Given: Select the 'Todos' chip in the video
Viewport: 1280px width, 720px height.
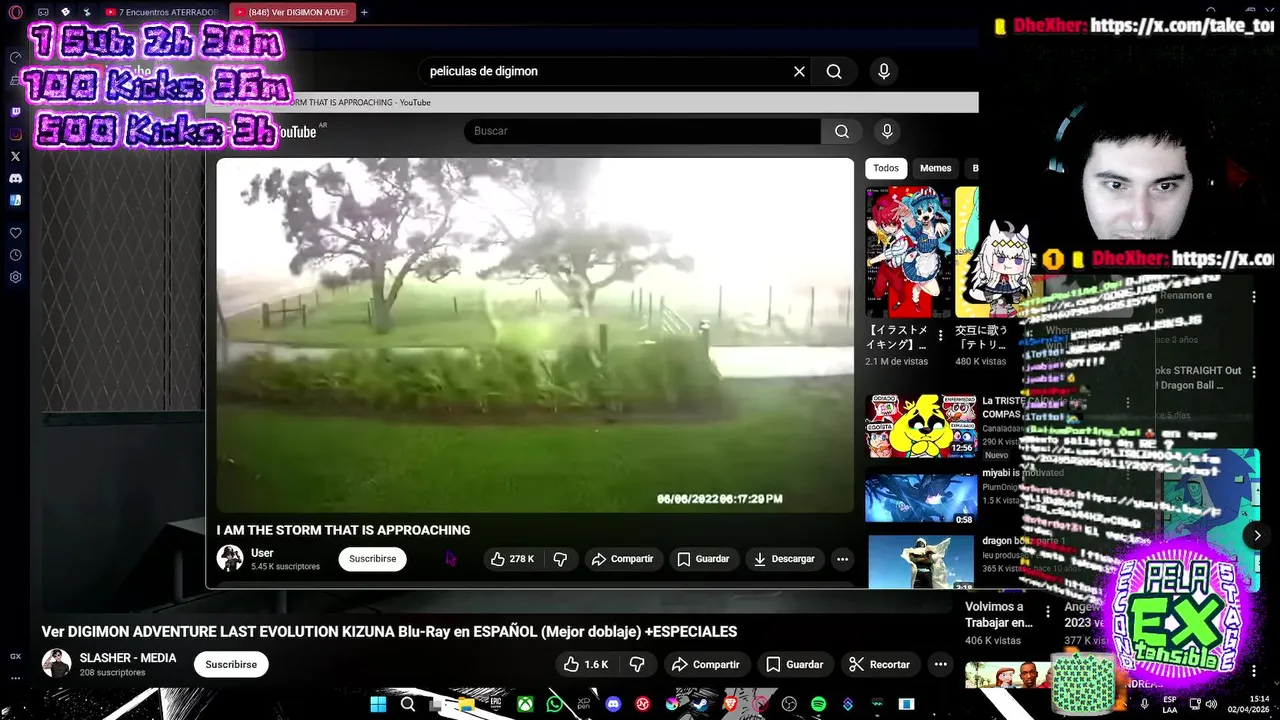Looking at the screenshot, I should coord(886,168).
